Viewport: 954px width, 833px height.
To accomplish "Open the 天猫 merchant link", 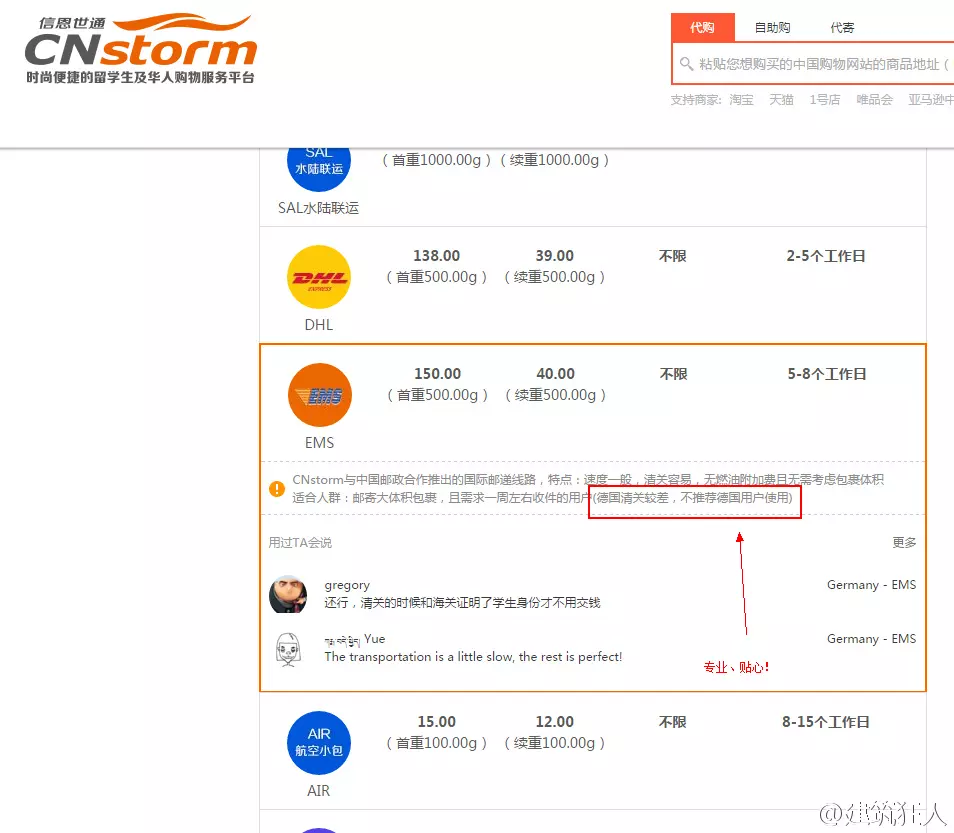I will 781,100.
